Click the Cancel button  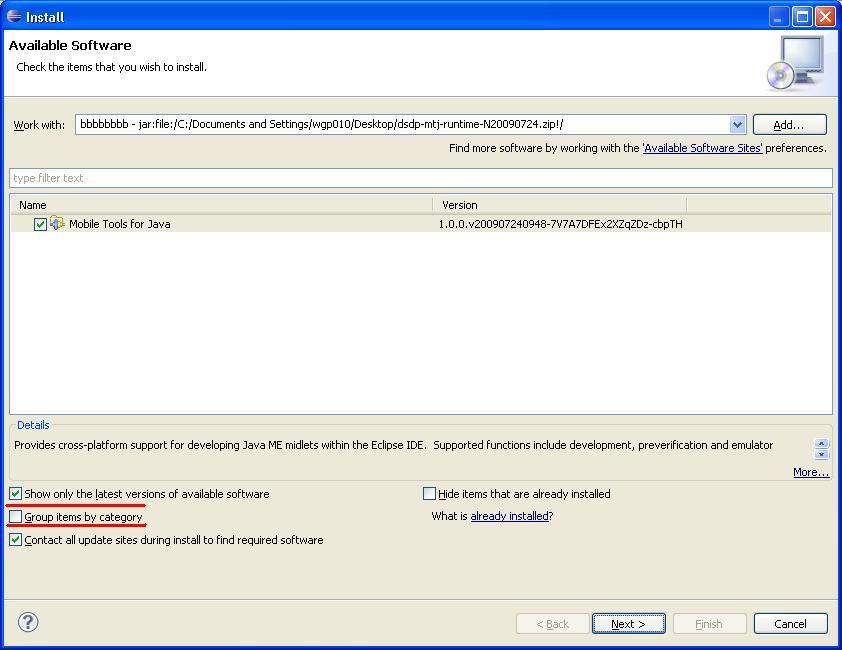pyautogui.click(x=790, y=624)
